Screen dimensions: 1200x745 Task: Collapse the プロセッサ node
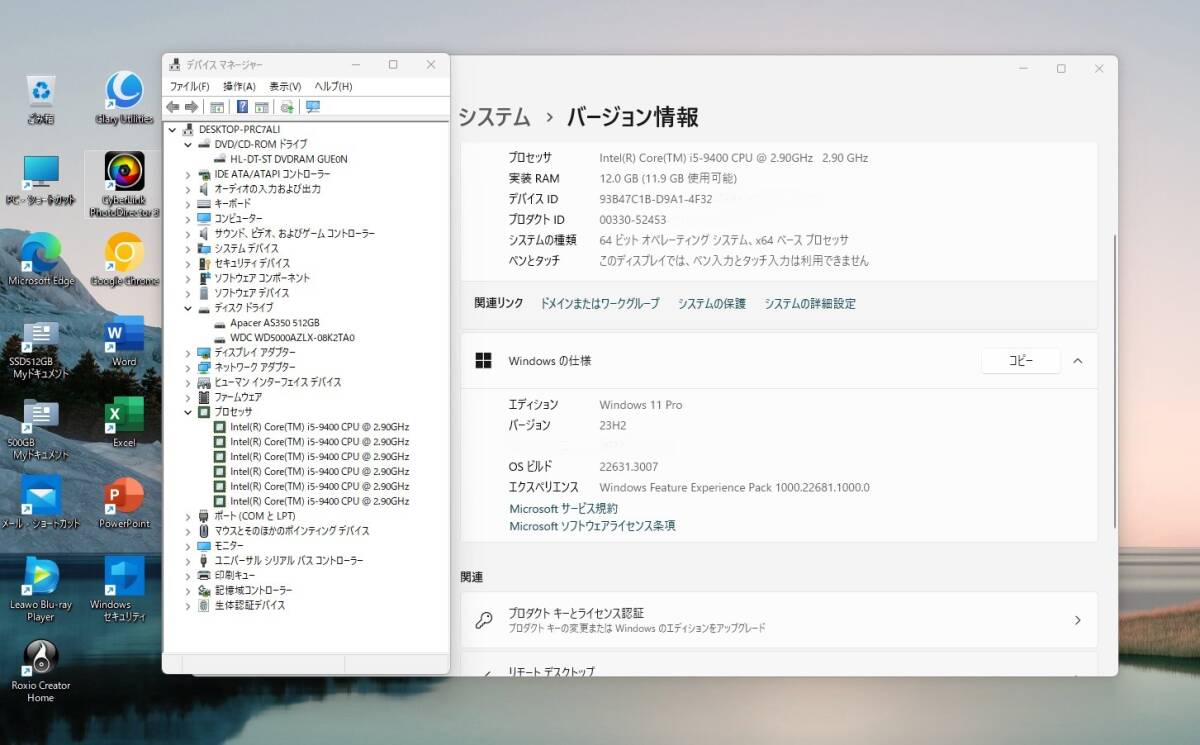coord(188,412)
